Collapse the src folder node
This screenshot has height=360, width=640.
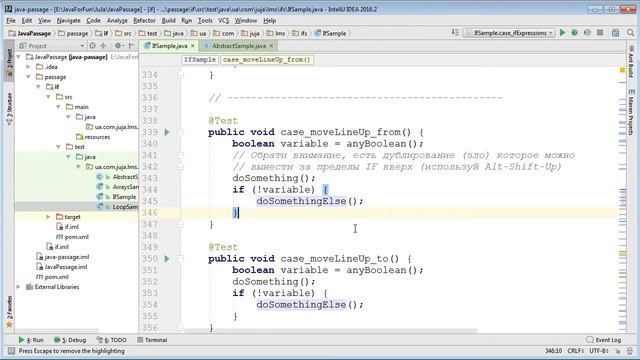point(49,97)
